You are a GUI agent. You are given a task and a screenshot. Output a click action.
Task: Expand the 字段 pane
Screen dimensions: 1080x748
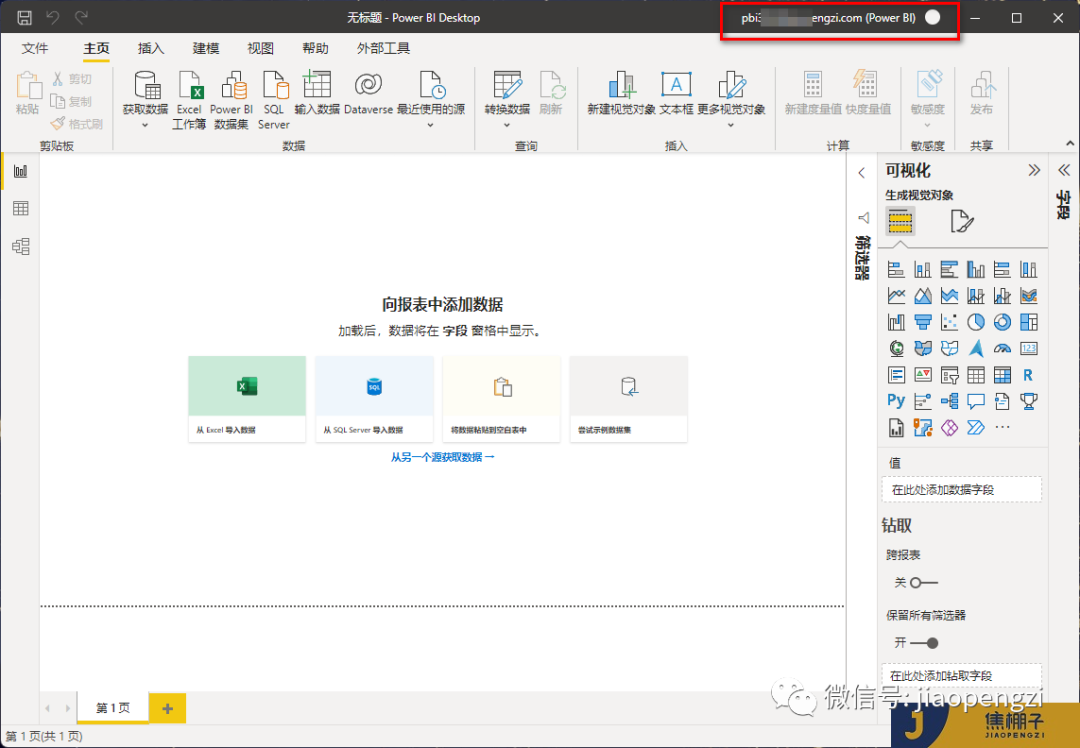point(1064,170)
